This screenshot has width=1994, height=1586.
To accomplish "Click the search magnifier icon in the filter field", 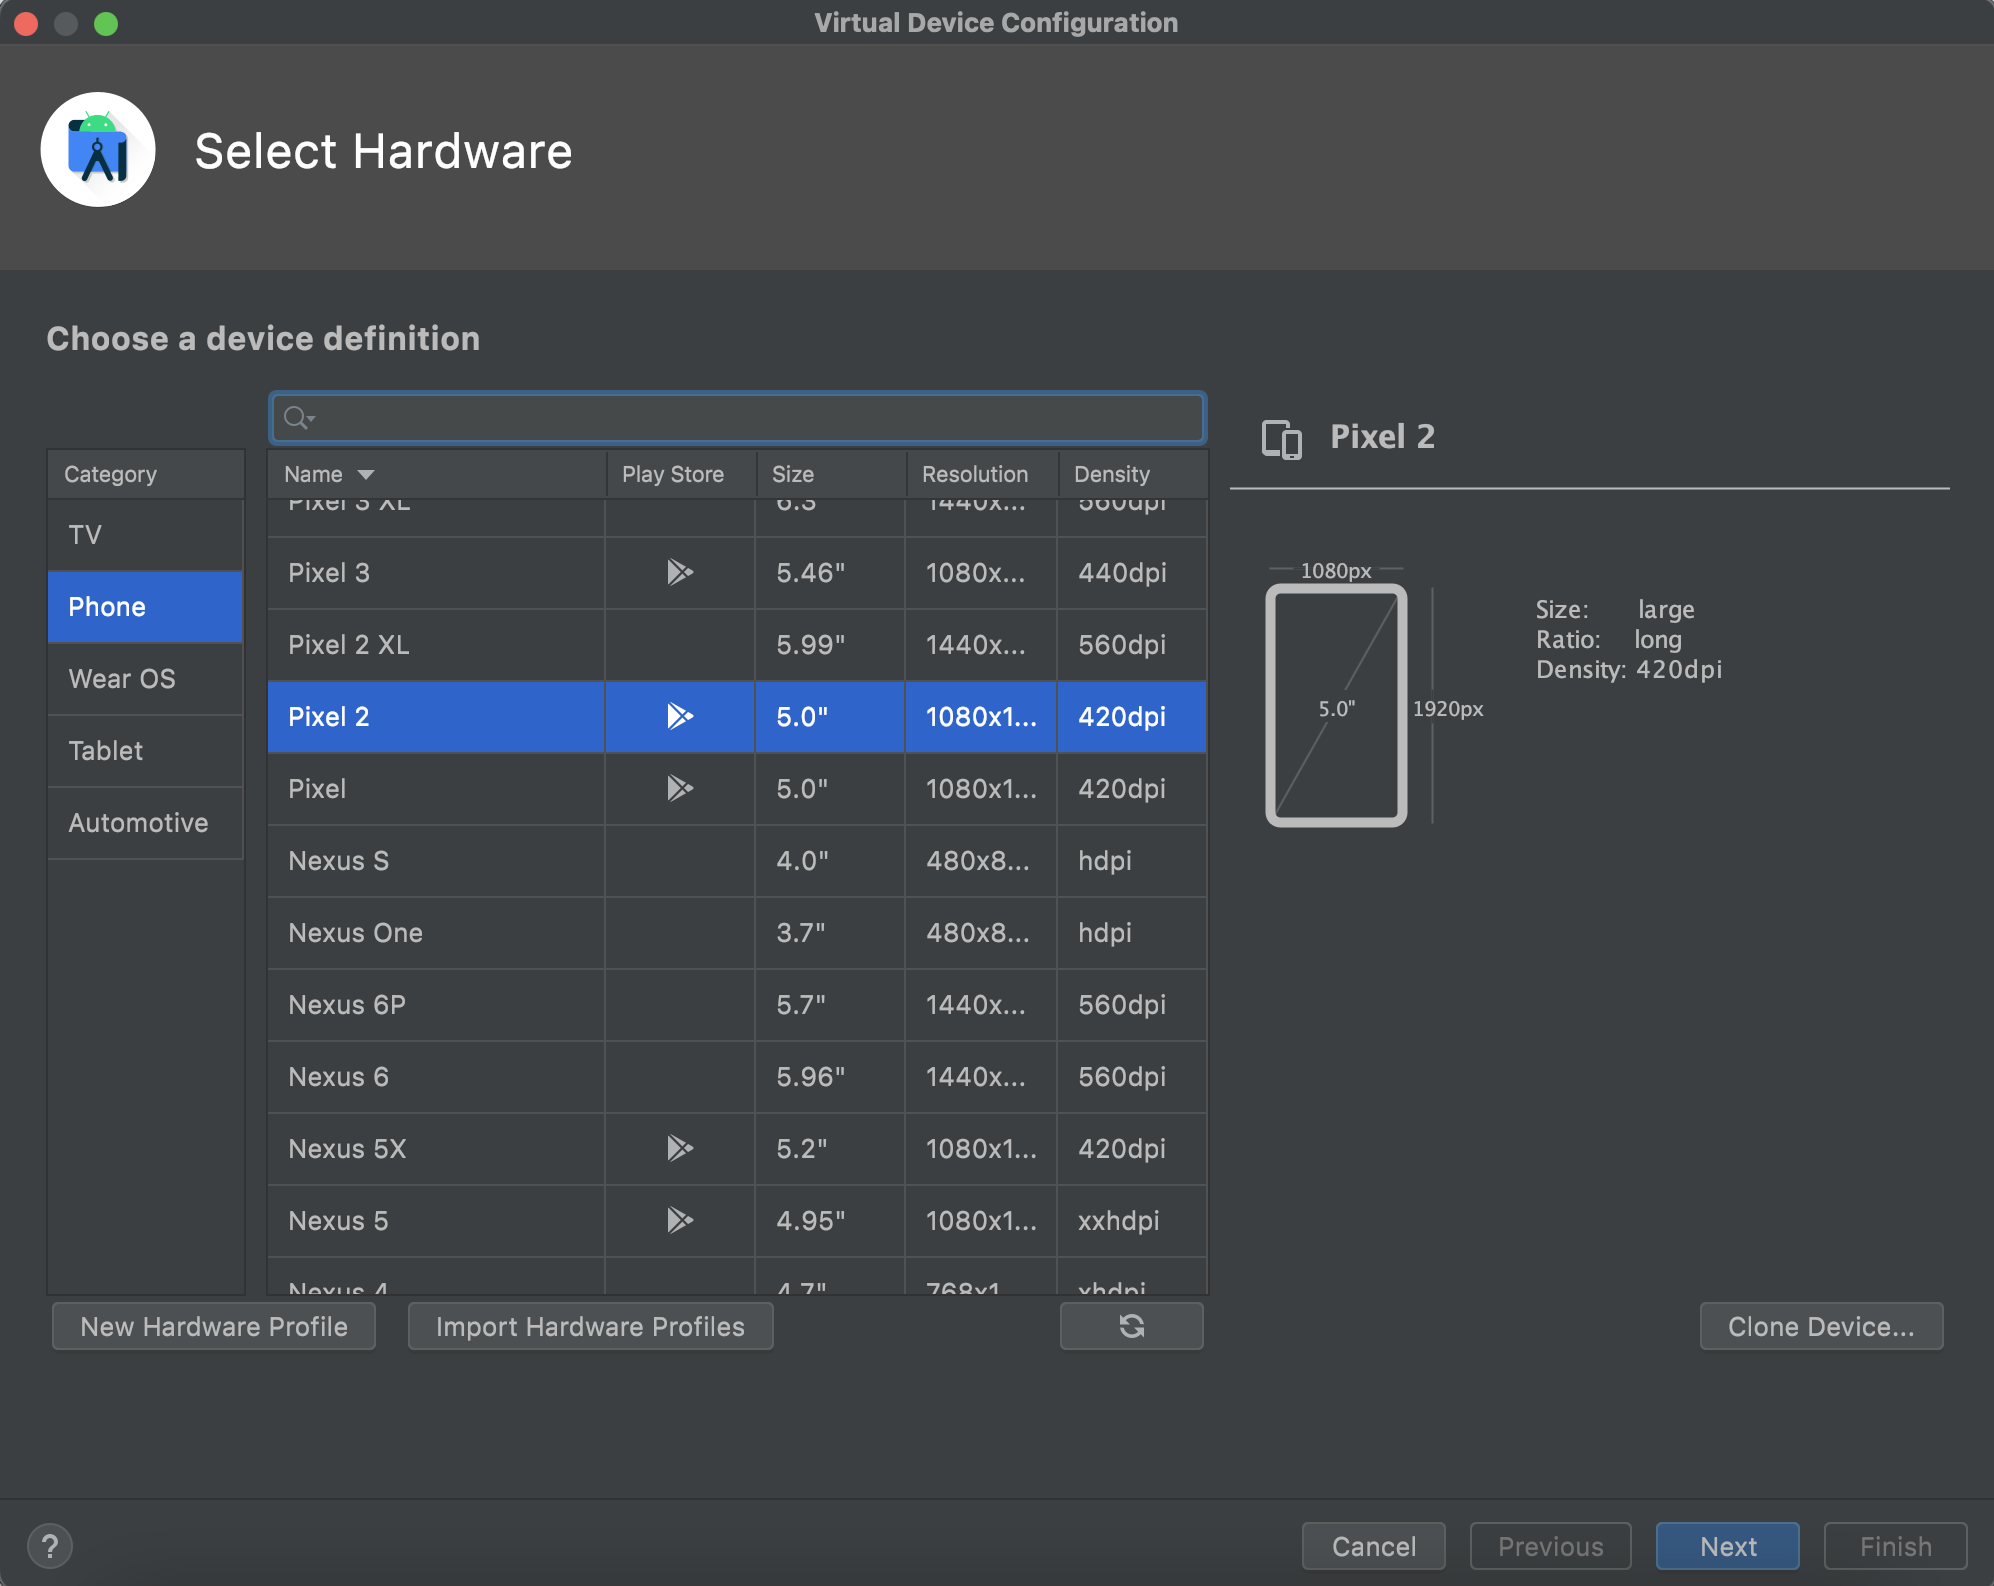I will click(298, 418).
